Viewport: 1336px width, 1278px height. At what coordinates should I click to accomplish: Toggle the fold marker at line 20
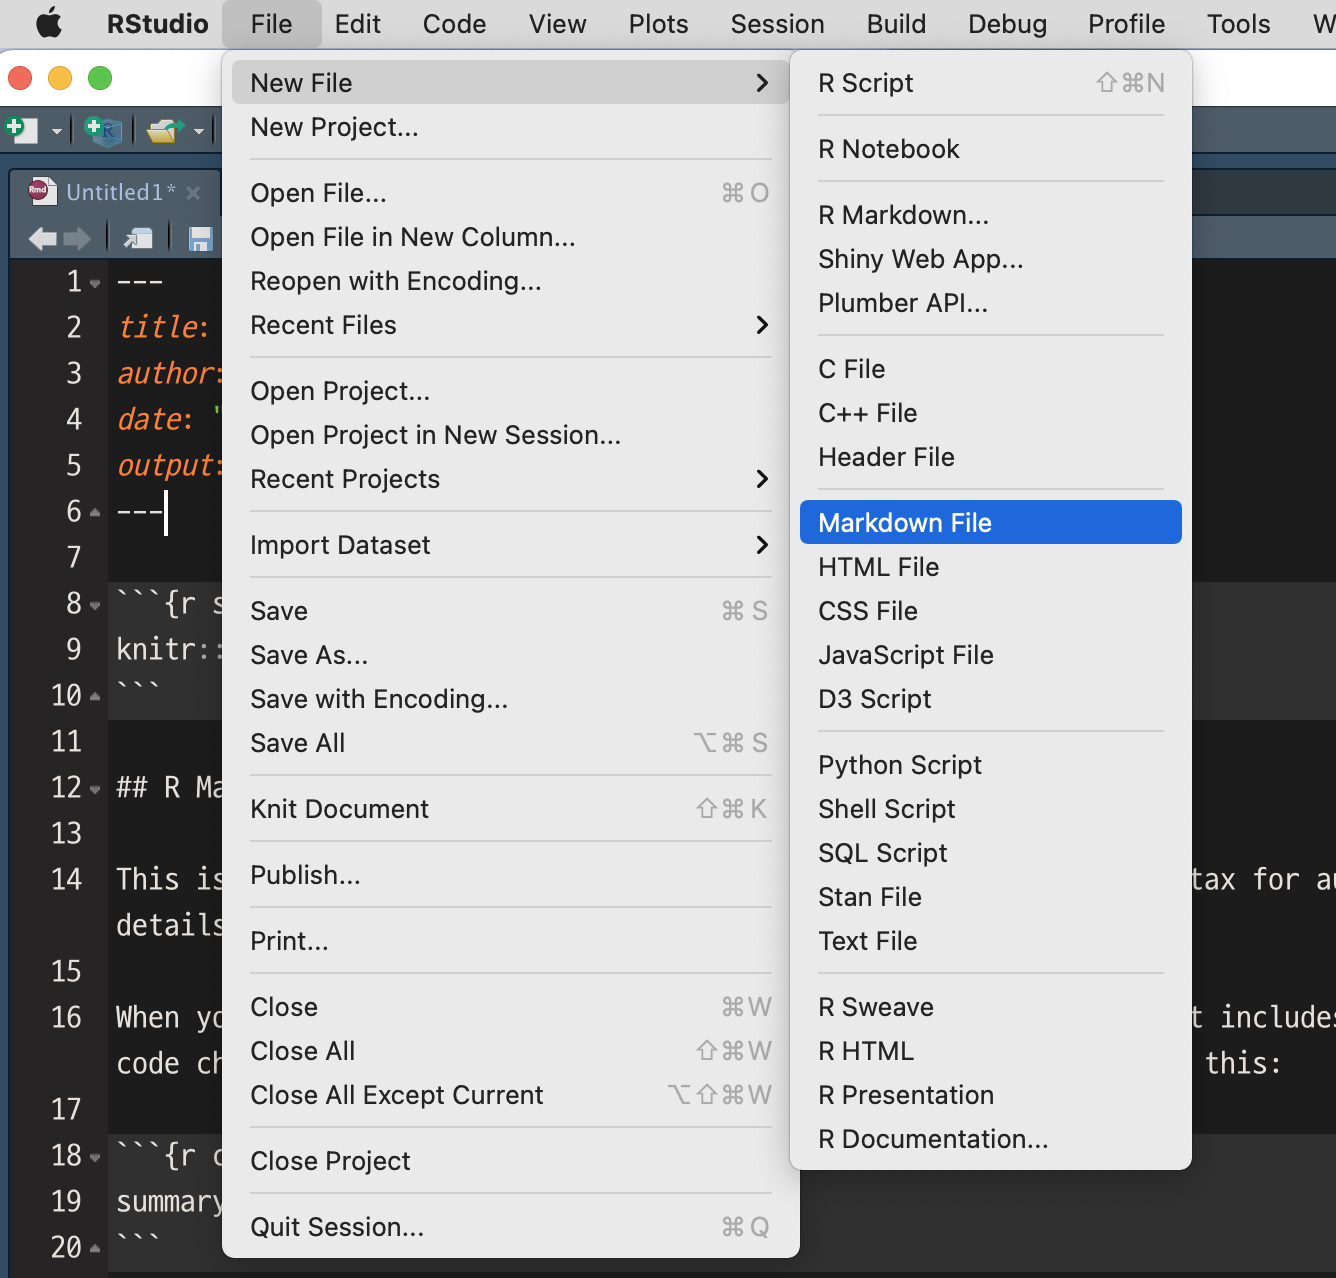tap(95, 1248)
